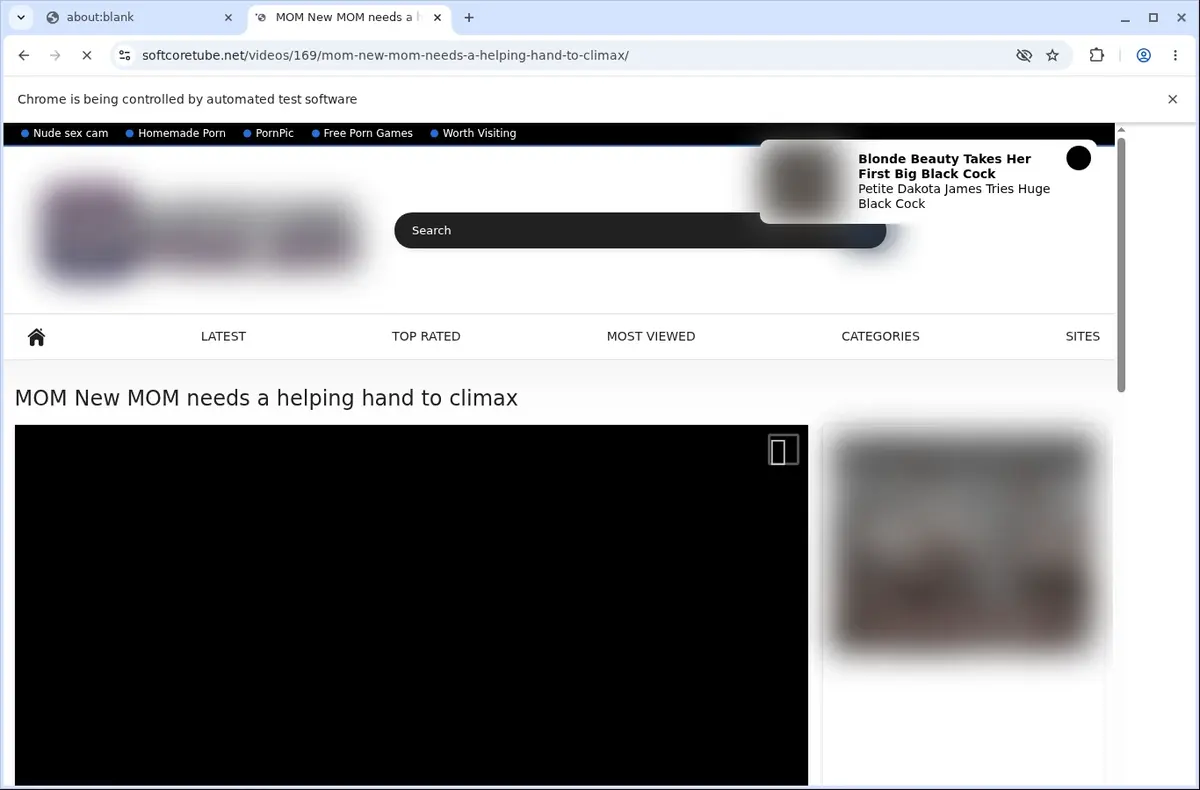View site information icon in address bar
Image resolution: width=1200 pixels, height=790 pixels.
pos(125,55)
